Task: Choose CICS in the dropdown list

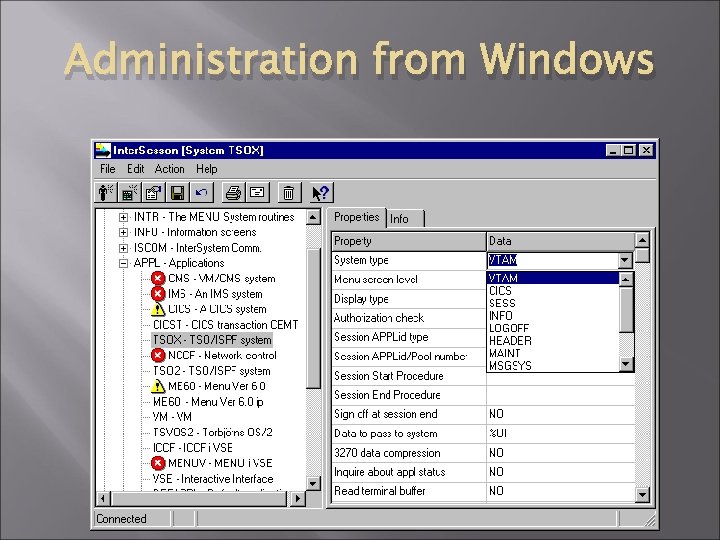Action: (x=553, y=291)
